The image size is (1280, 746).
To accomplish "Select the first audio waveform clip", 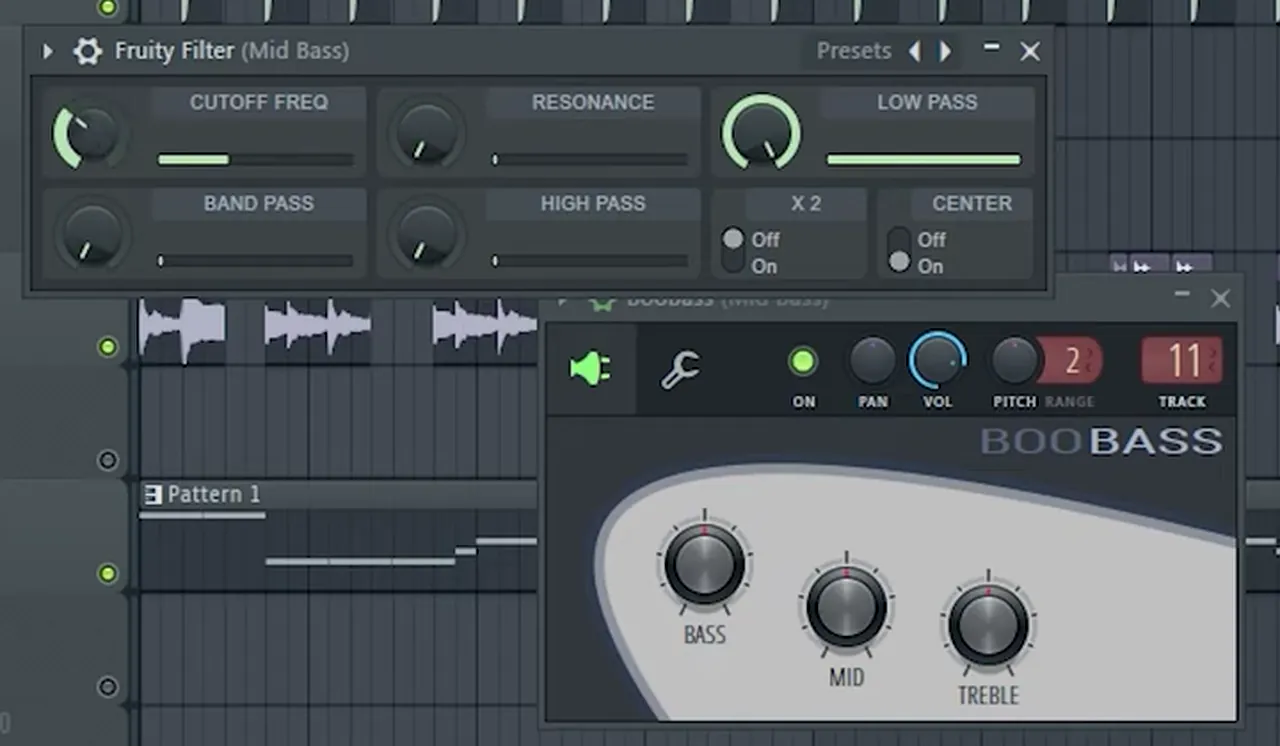I will 182,330.
